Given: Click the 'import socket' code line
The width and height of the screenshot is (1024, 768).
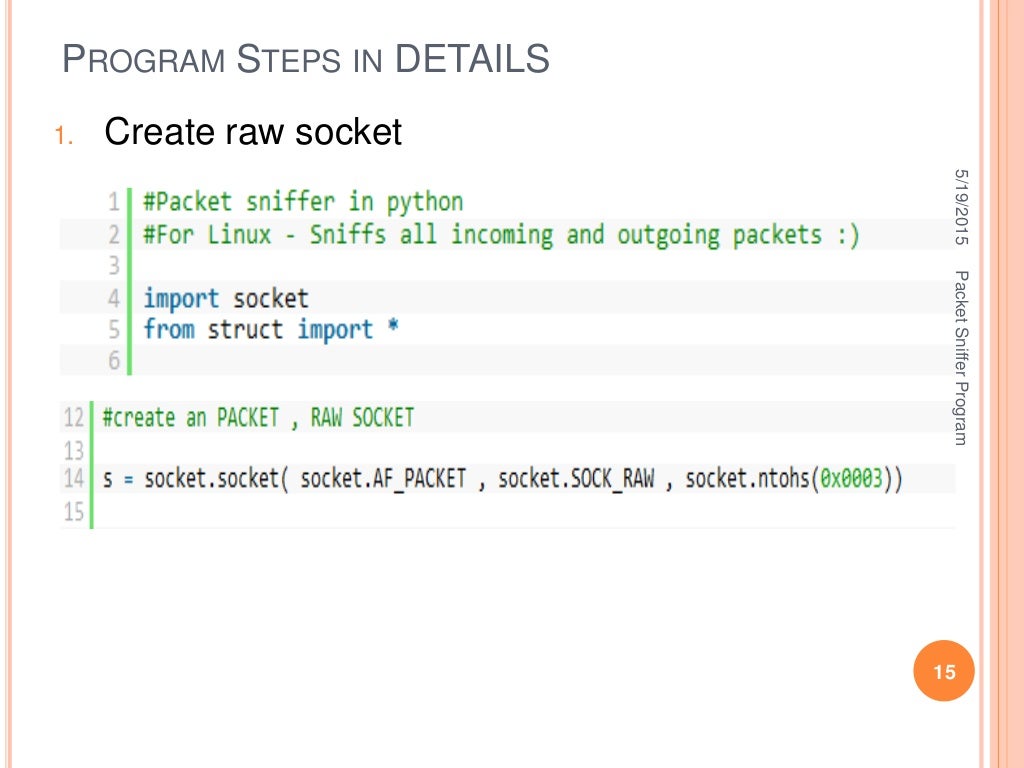Looking at the screenshot, I should (226, 298).
